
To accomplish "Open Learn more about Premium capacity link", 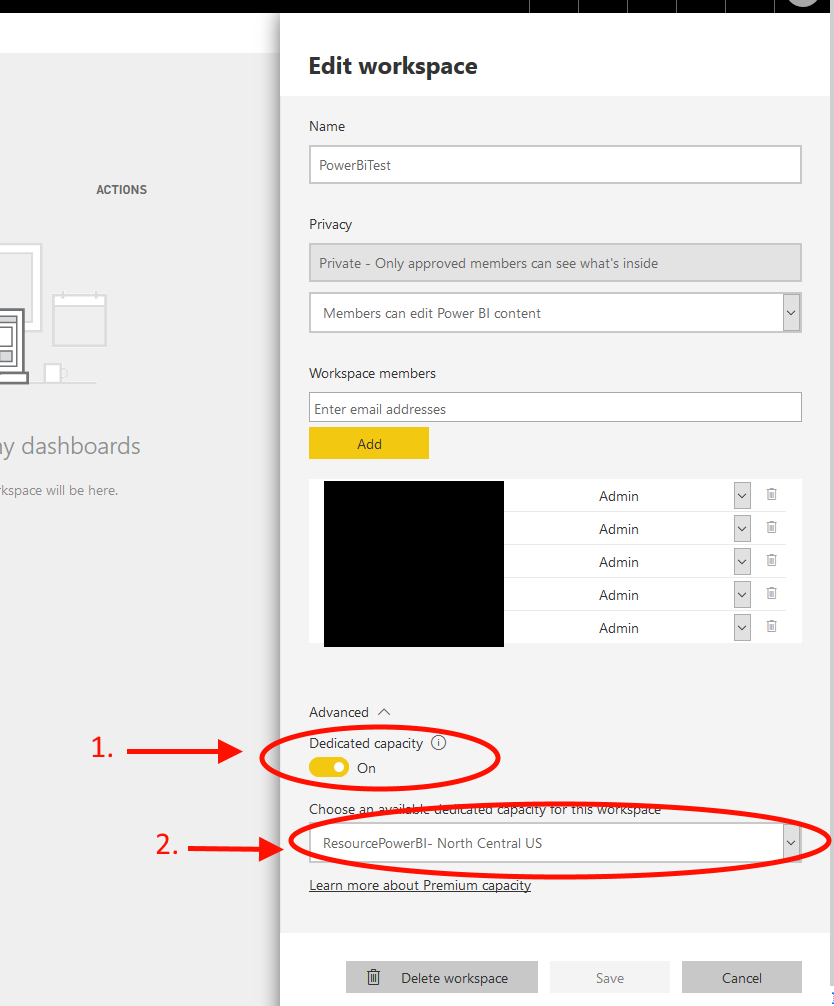I will tap(420, 885).
